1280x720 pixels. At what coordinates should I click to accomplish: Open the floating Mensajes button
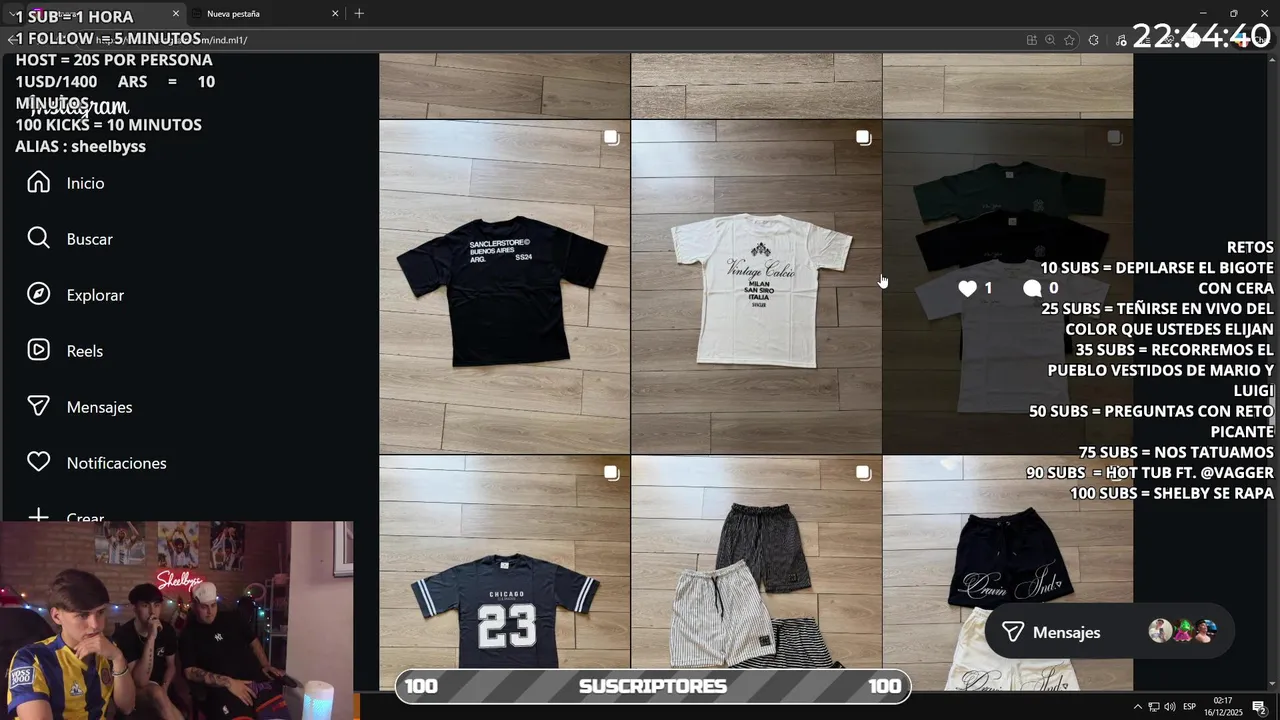pos(1110,632)
